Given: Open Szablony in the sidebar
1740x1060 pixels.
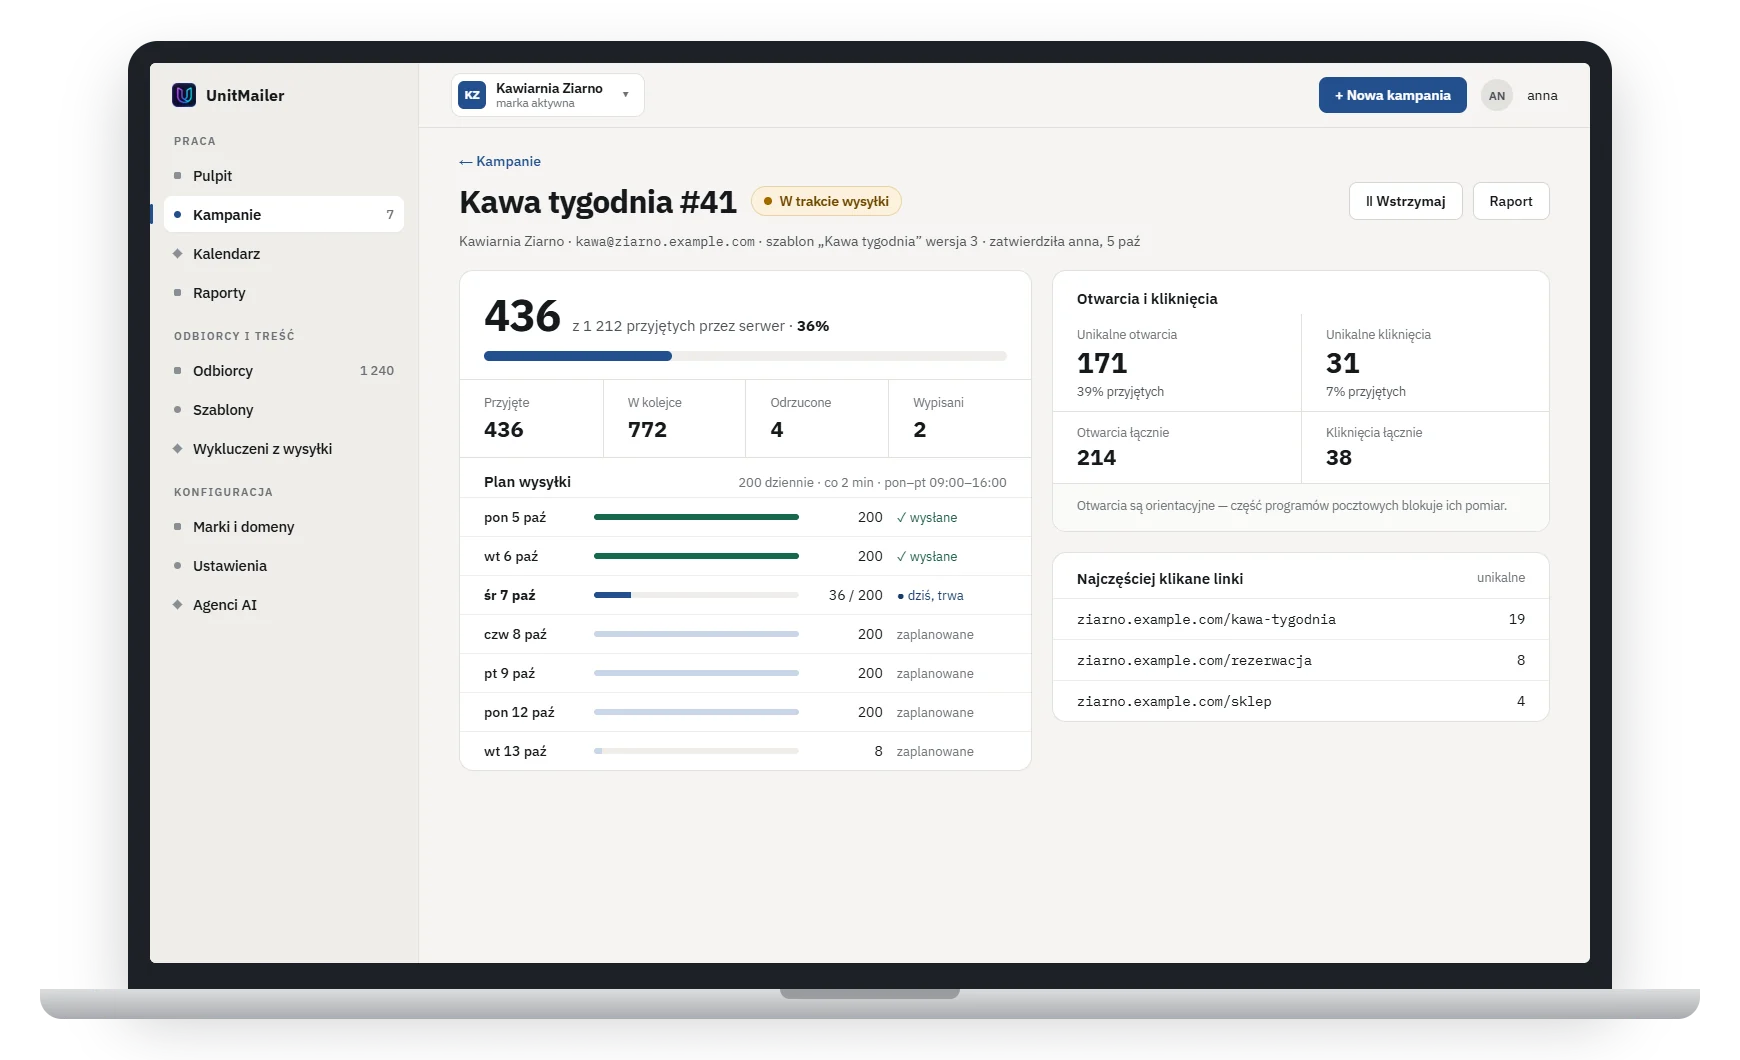Looking at the screenshot, I should tap(284, 410).
